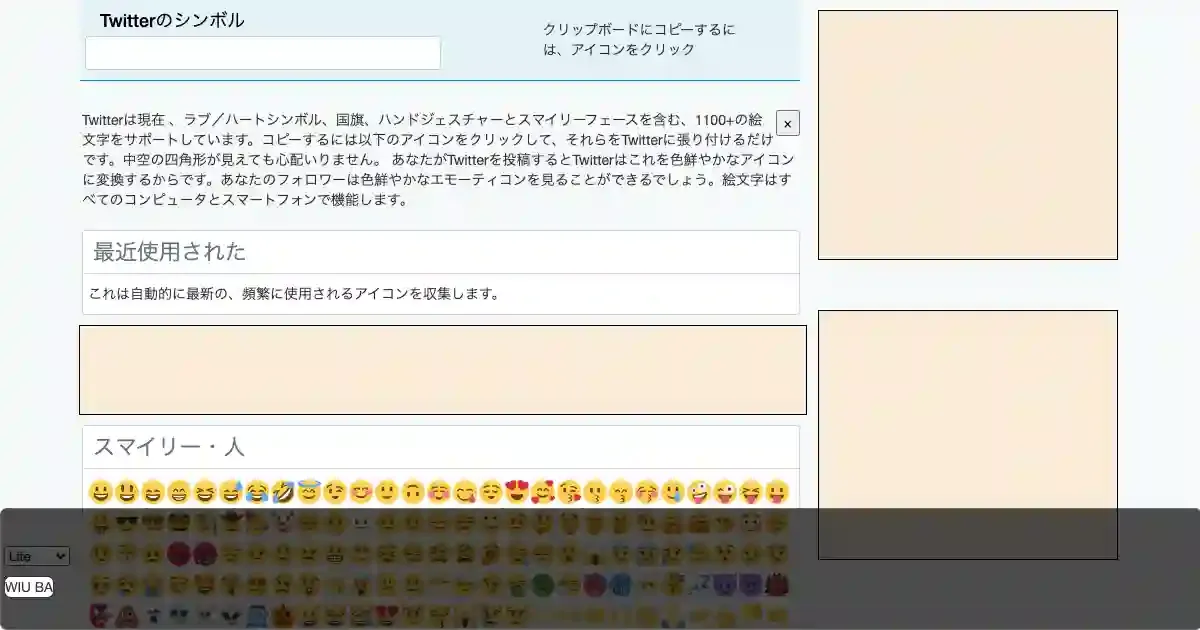Screen dimensions: 1200x630
Task: Copy the face blowing a kiss emoji
Action: coord(569,492)
